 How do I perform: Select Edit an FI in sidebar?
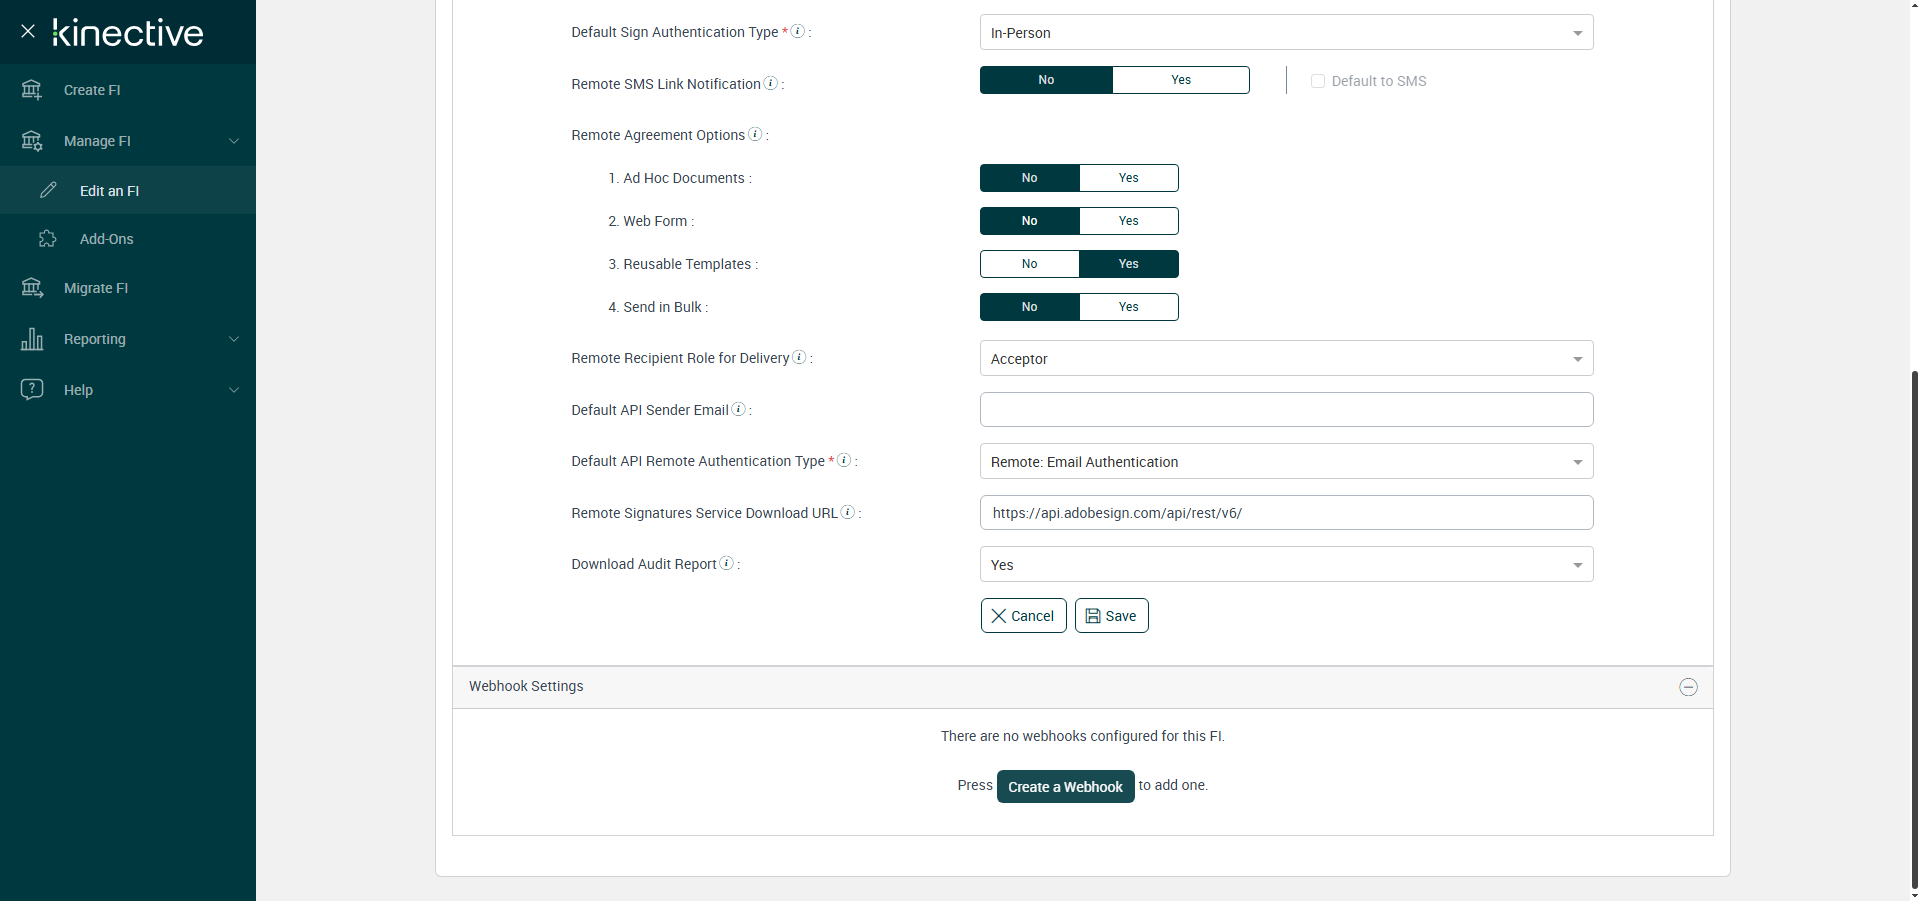click(128, 190)
